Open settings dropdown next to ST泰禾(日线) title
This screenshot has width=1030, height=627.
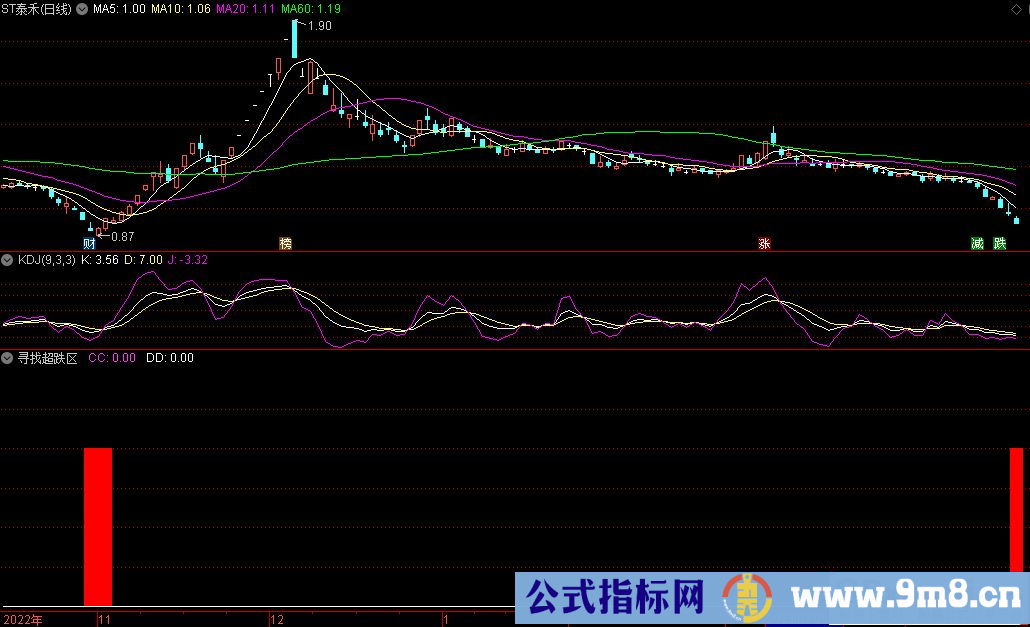pos(81,9)
